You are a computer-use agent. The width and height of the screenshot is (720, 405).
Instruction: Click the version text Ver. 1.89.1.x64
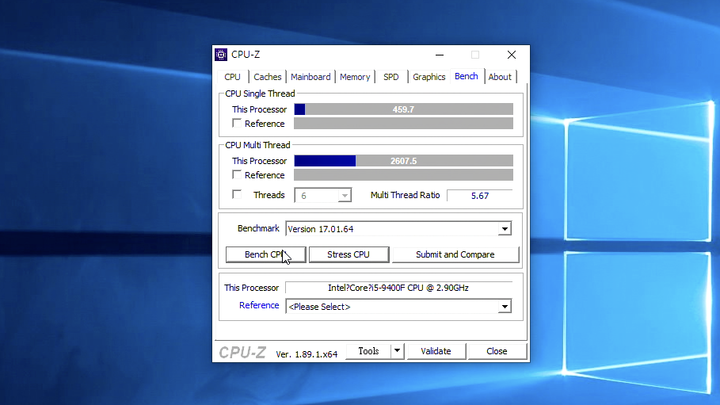[x=307, y=354]
